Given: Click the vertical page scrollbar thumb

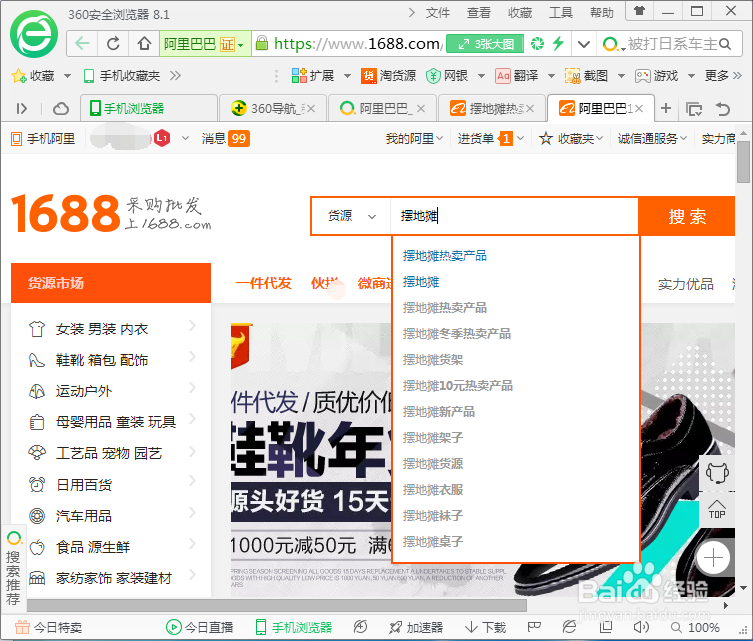Looking at the screenshot, I should (743, 162).
